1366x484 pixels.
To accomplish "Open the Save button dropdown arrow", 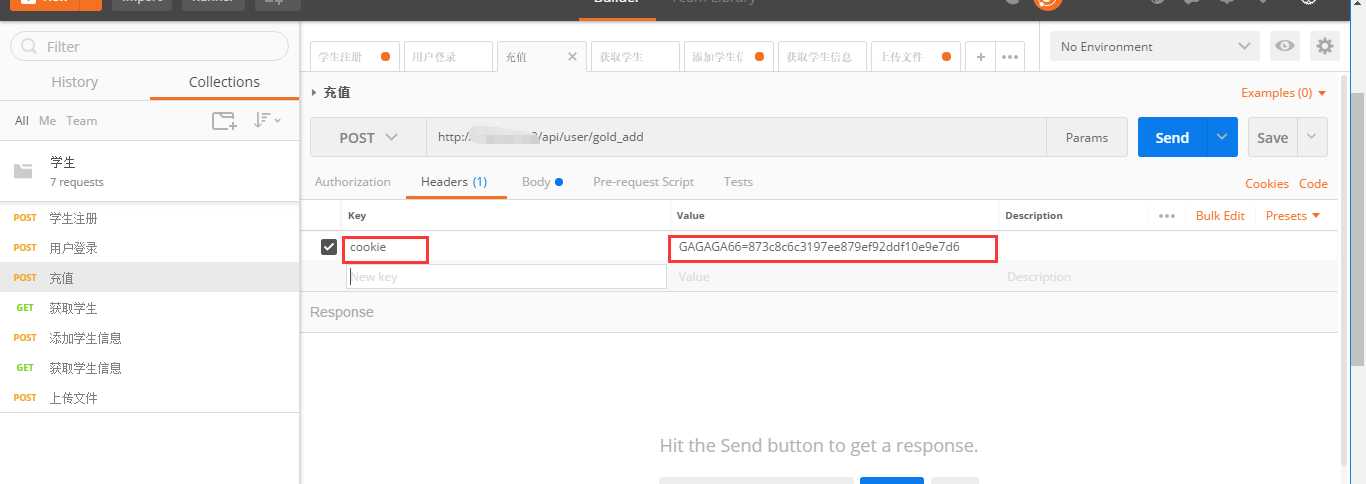I will click(x=1313, y=137).
